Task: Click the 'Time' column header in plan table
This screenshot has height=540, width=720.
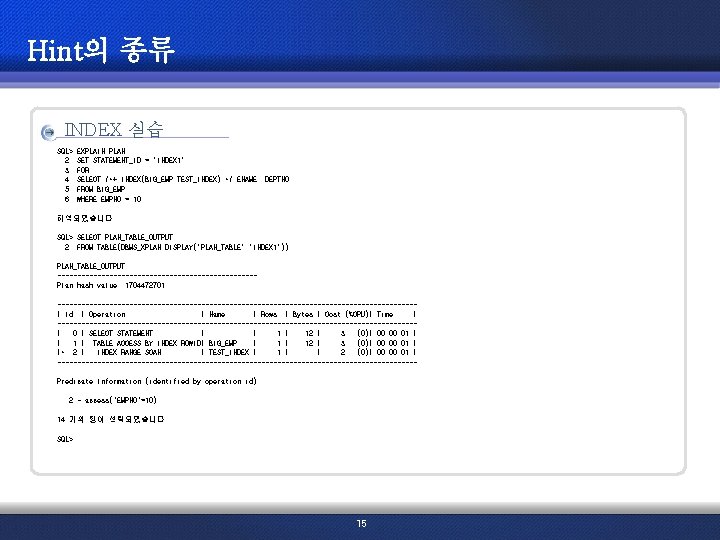Action: (385, 315)
